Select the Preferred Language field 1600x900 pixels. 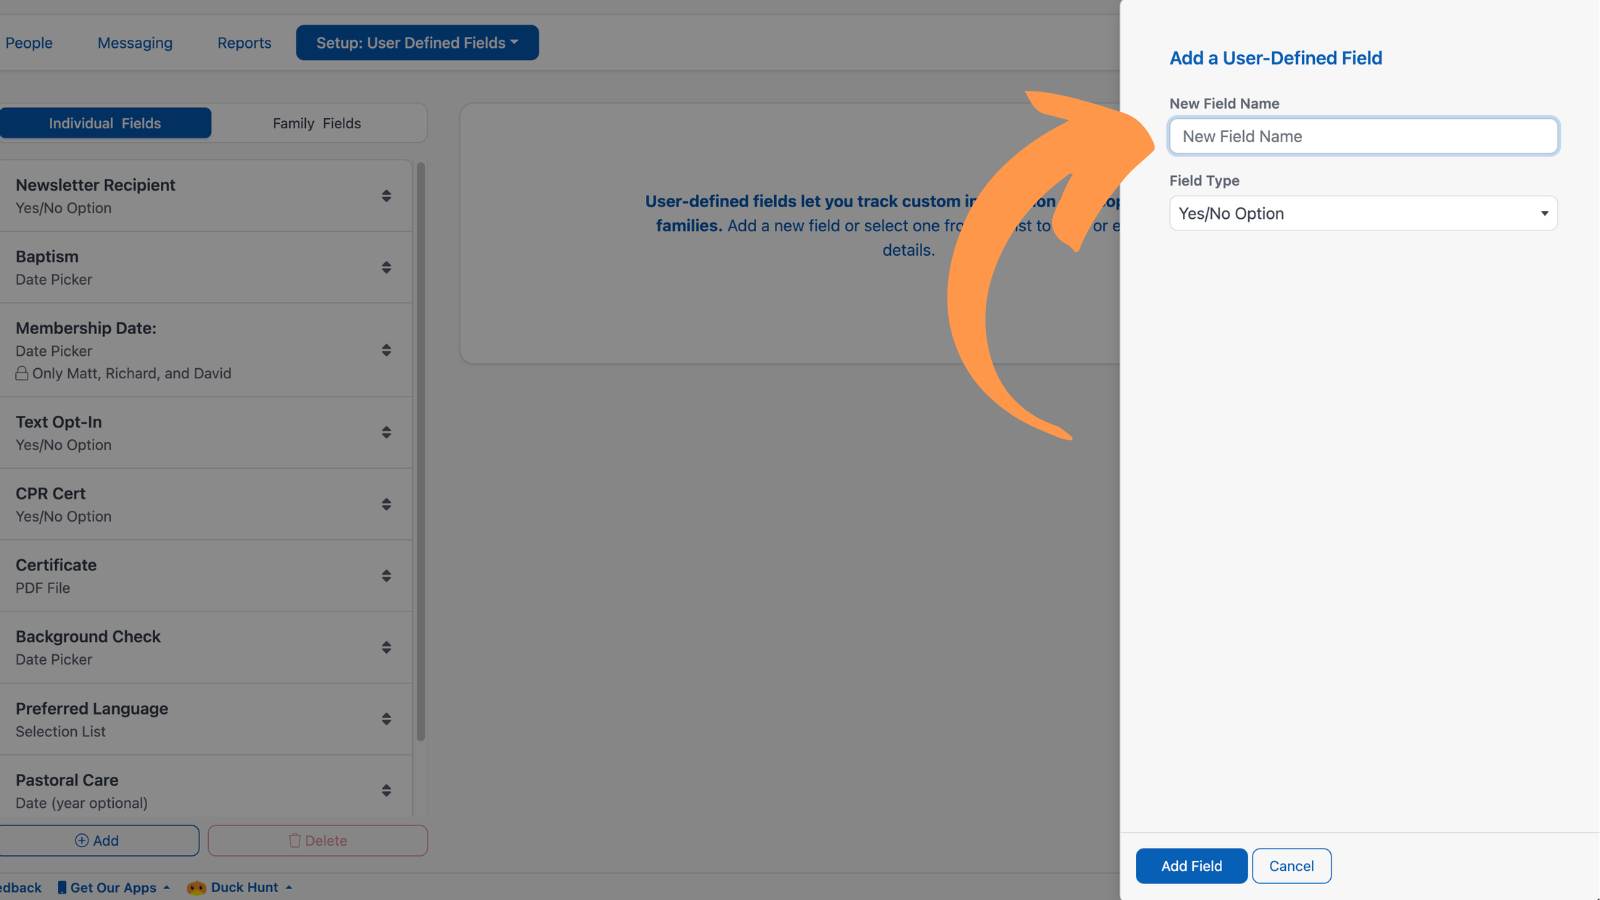tap(206, 719)
